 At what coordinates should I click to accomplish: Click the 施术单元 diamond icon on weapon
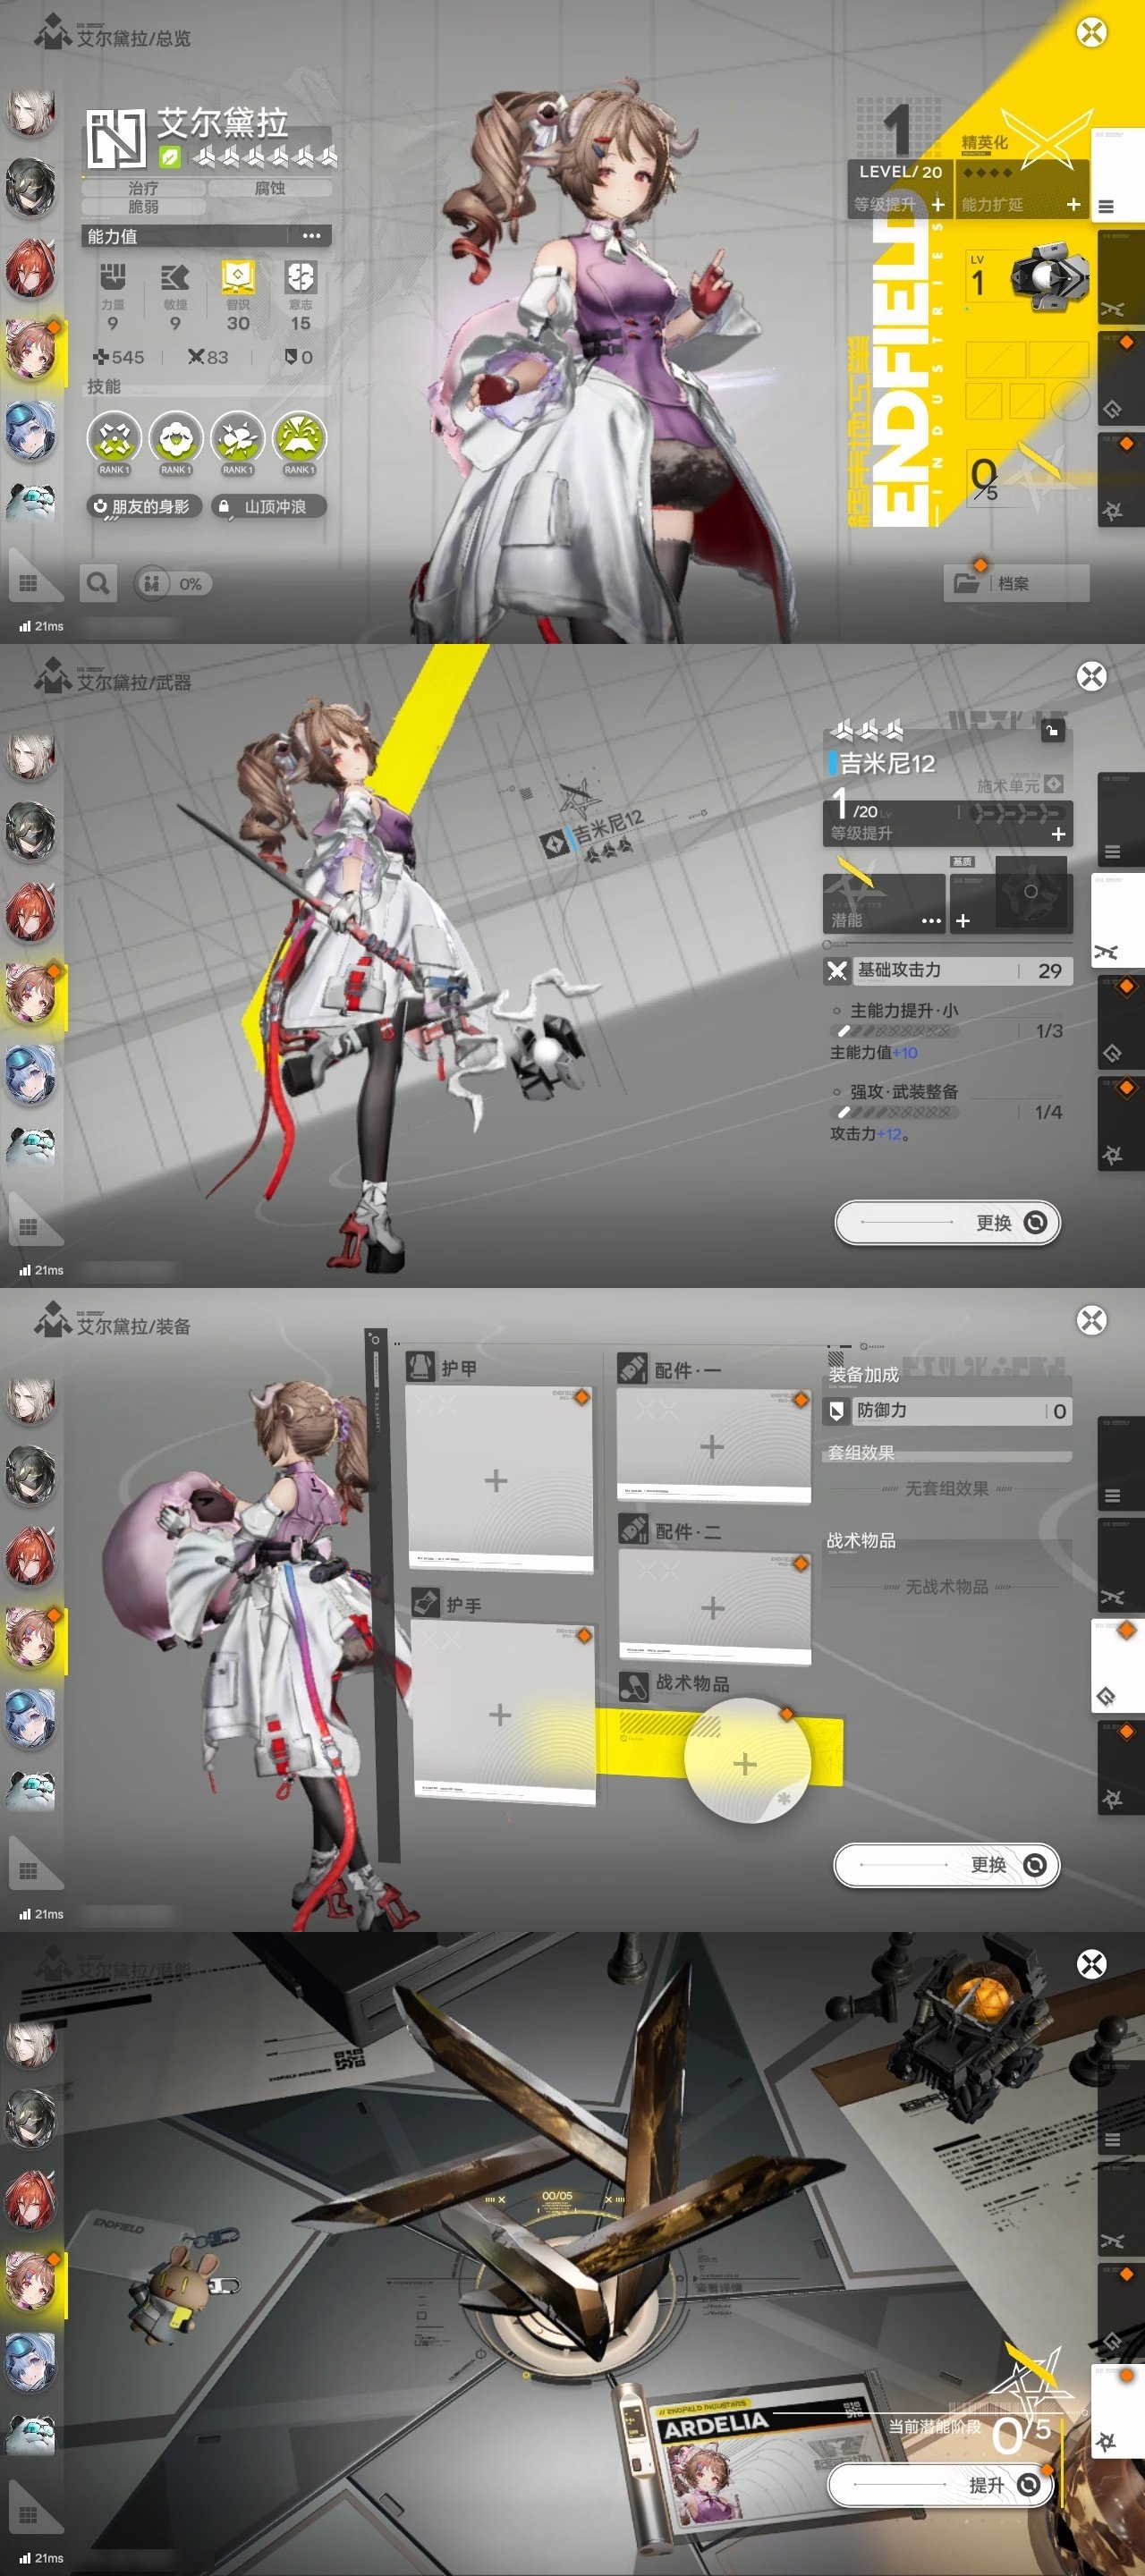(1053, 784)
